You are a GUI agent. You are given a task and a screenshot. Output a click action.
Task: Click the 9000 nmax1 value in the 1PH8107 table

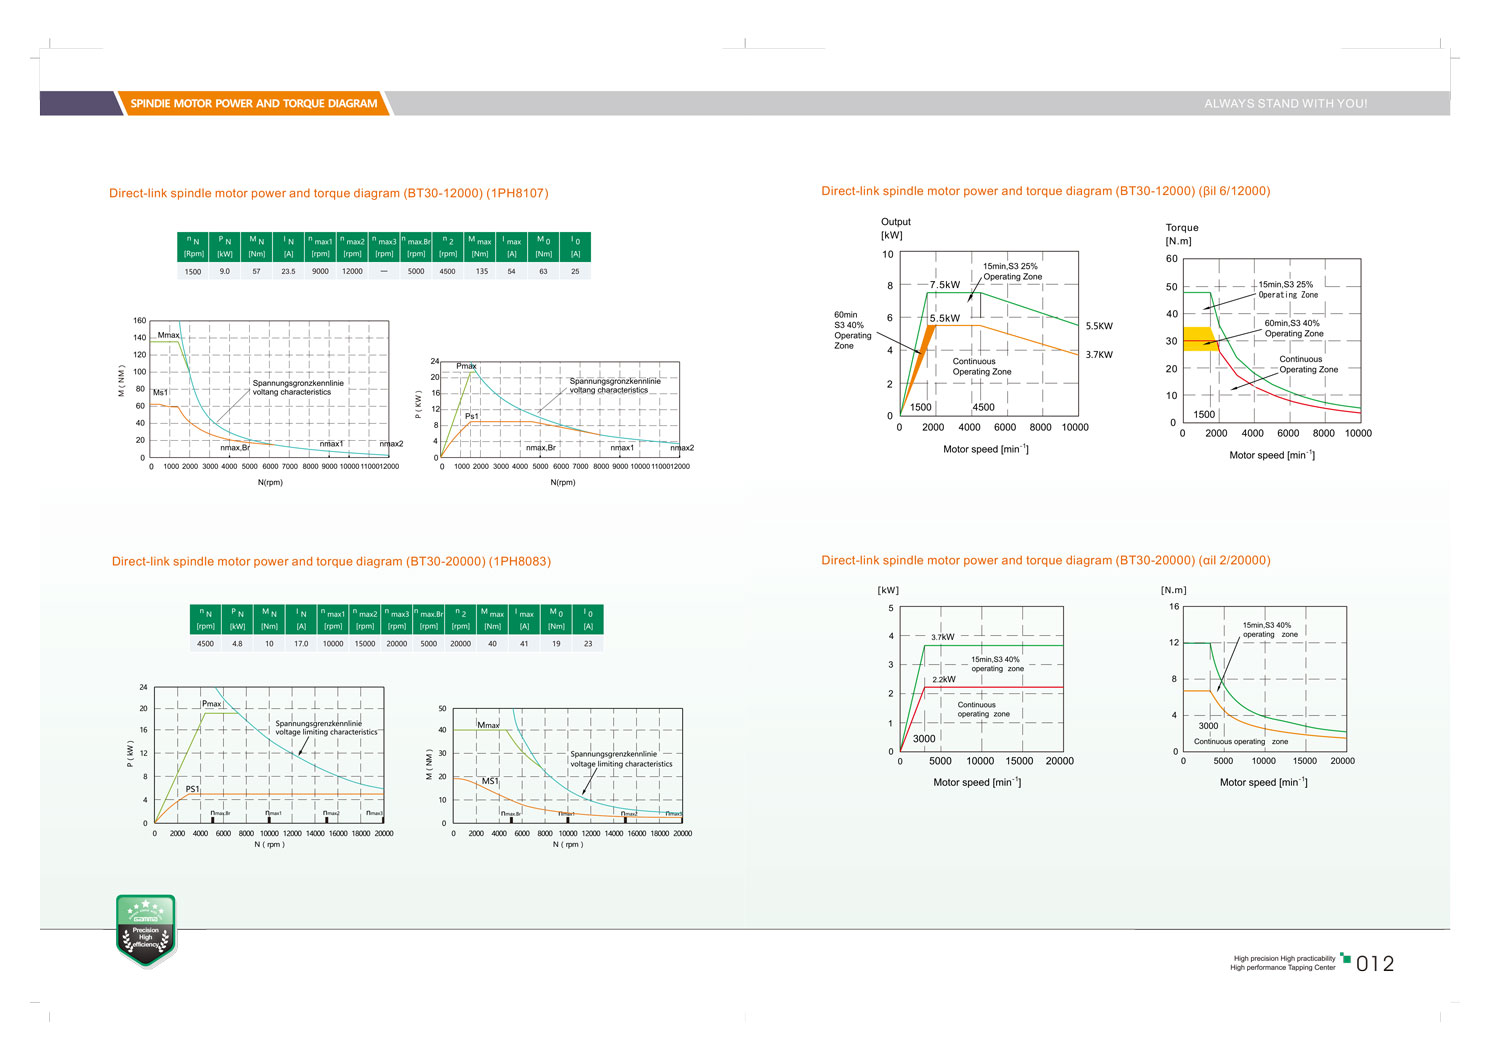point(320,271)
